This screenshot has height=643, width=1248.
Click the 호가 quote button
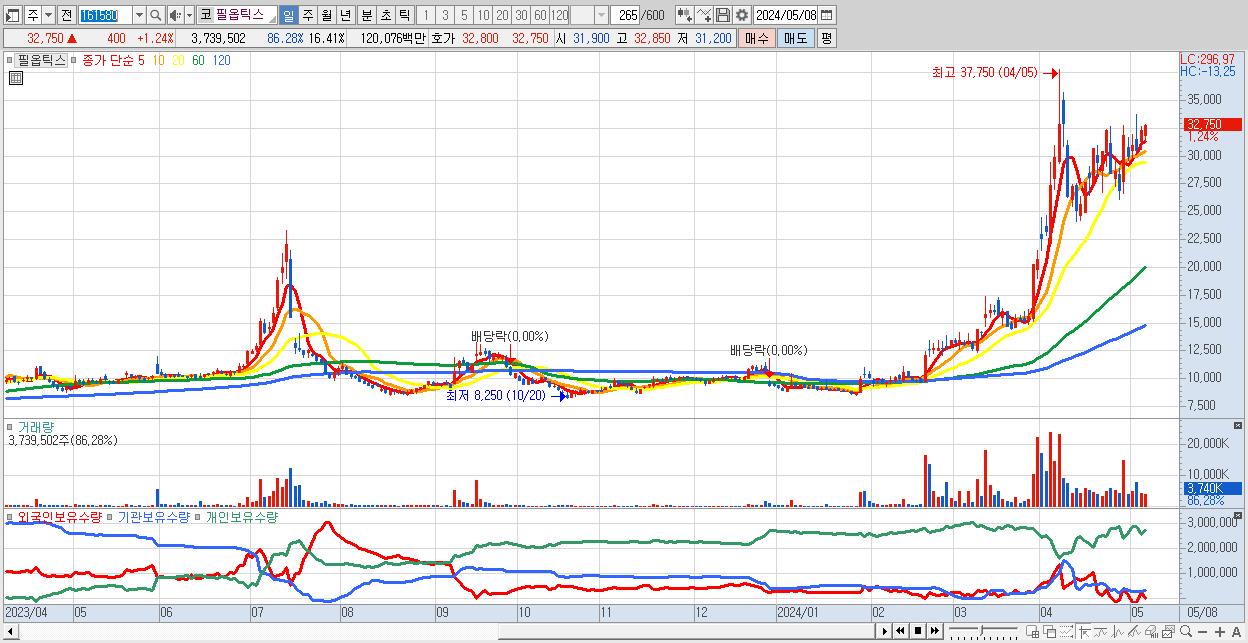point(443,38)
